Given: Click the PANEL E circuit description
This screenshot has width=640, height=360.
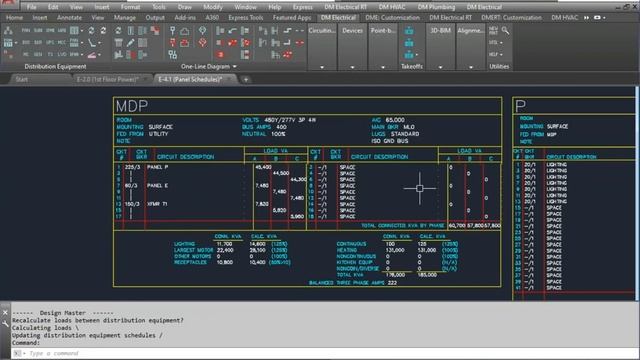Looking at the screenshot, I should tap(158, 185).
